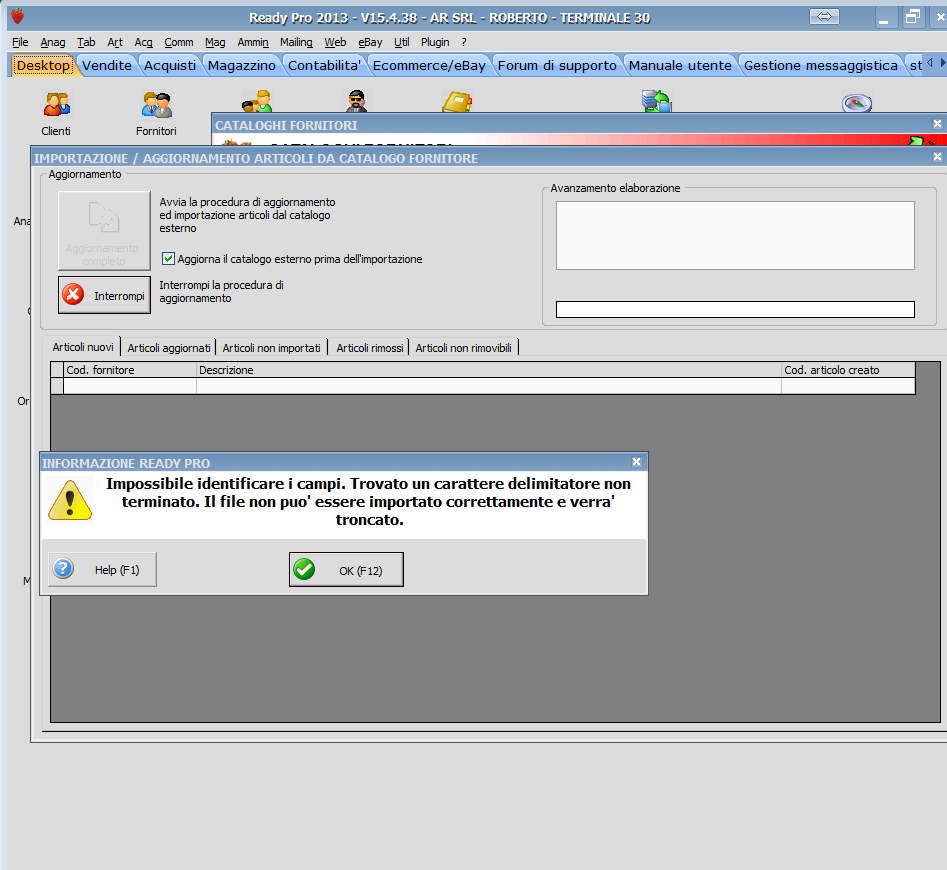The width and height of the screenshot is (947, 870).
Task: Select the Articoli aggiornati tab
Action: 169,348
